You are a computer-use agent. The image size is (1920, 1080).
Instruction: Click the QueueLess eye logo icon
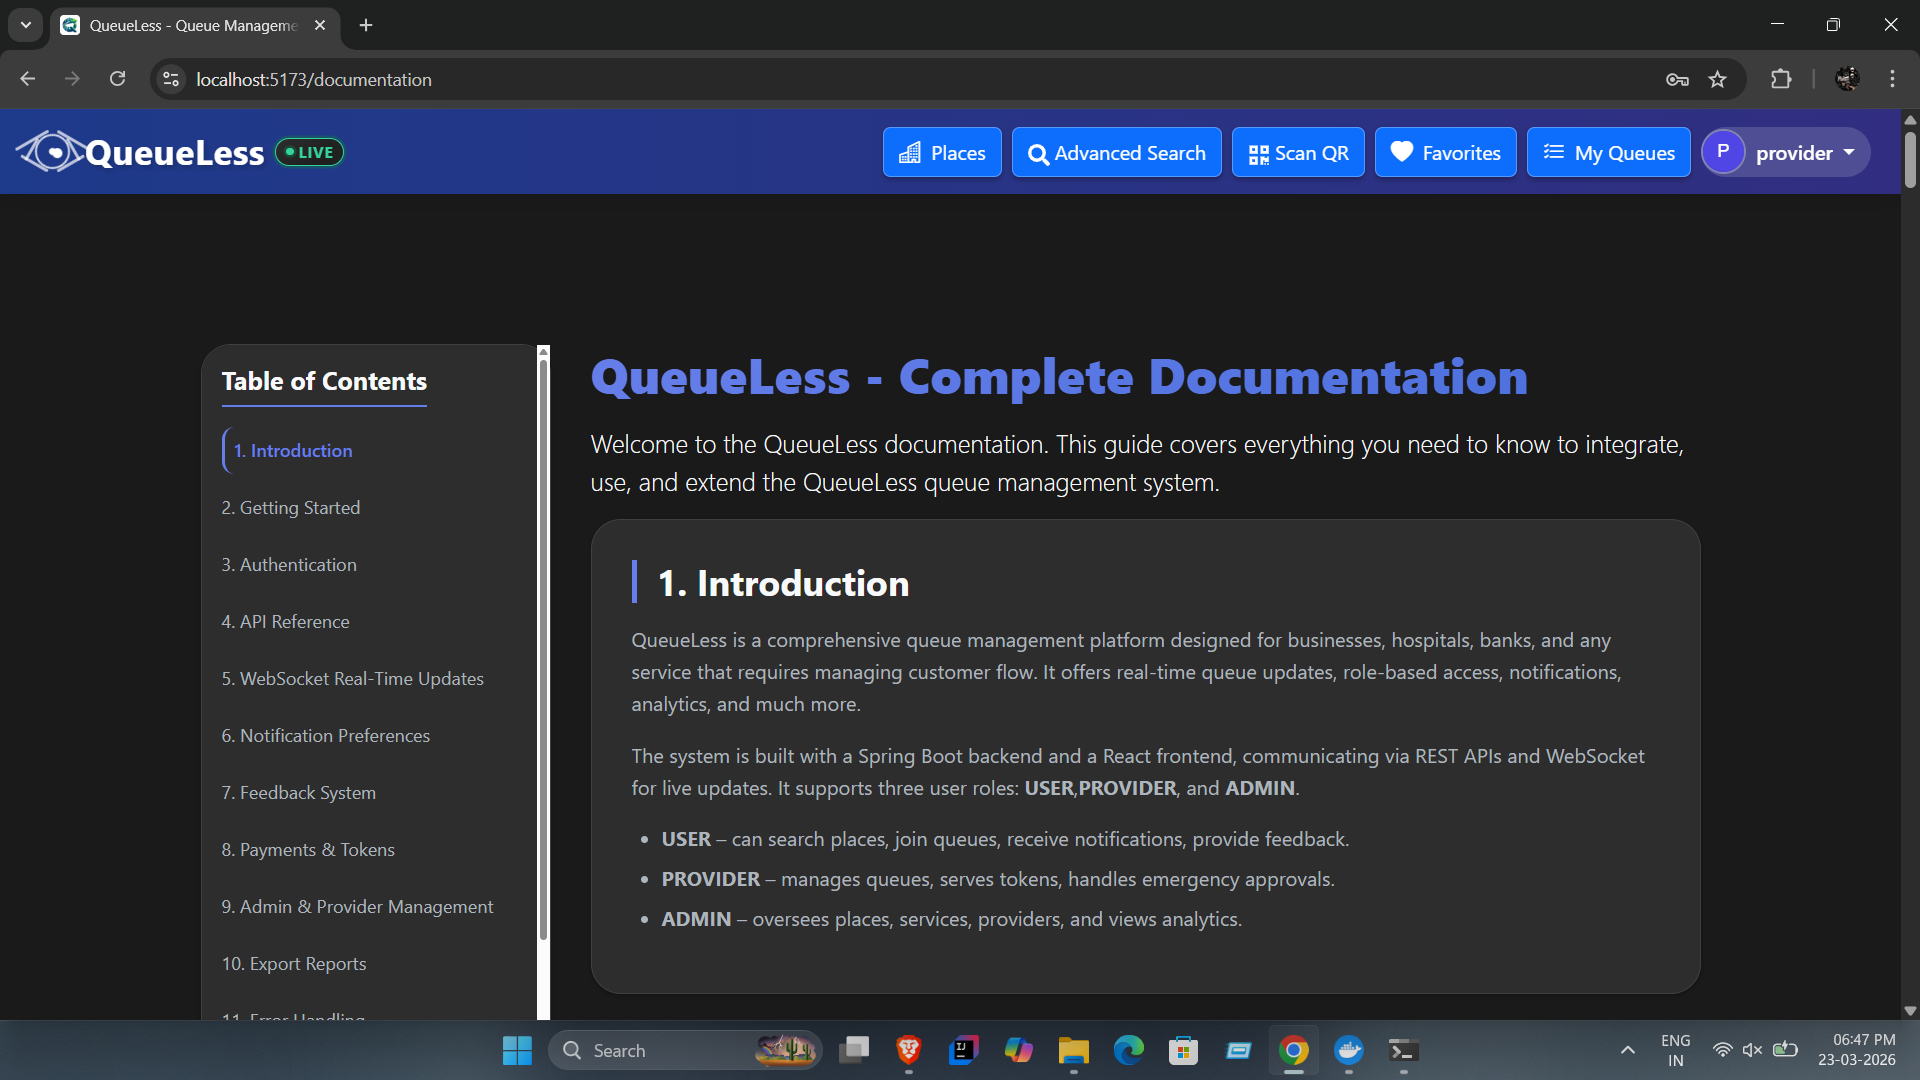tap(50, 152)
